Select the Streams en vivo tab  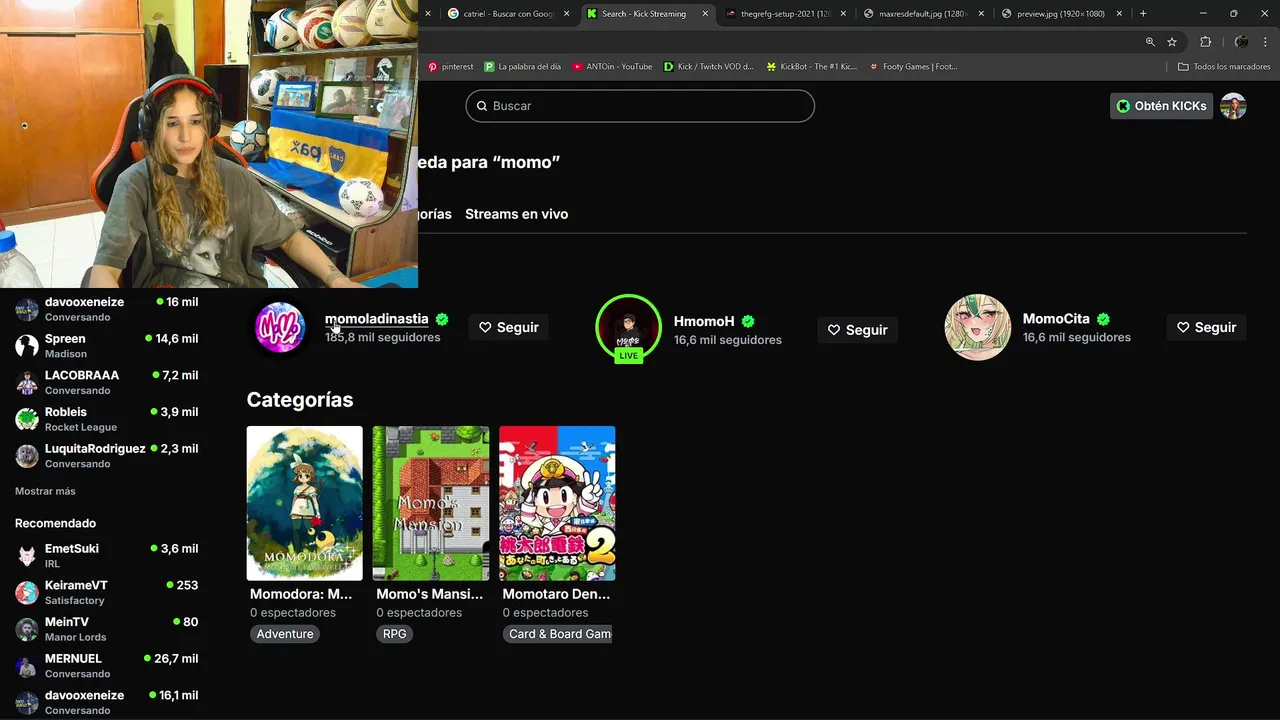tap(516, 214)
